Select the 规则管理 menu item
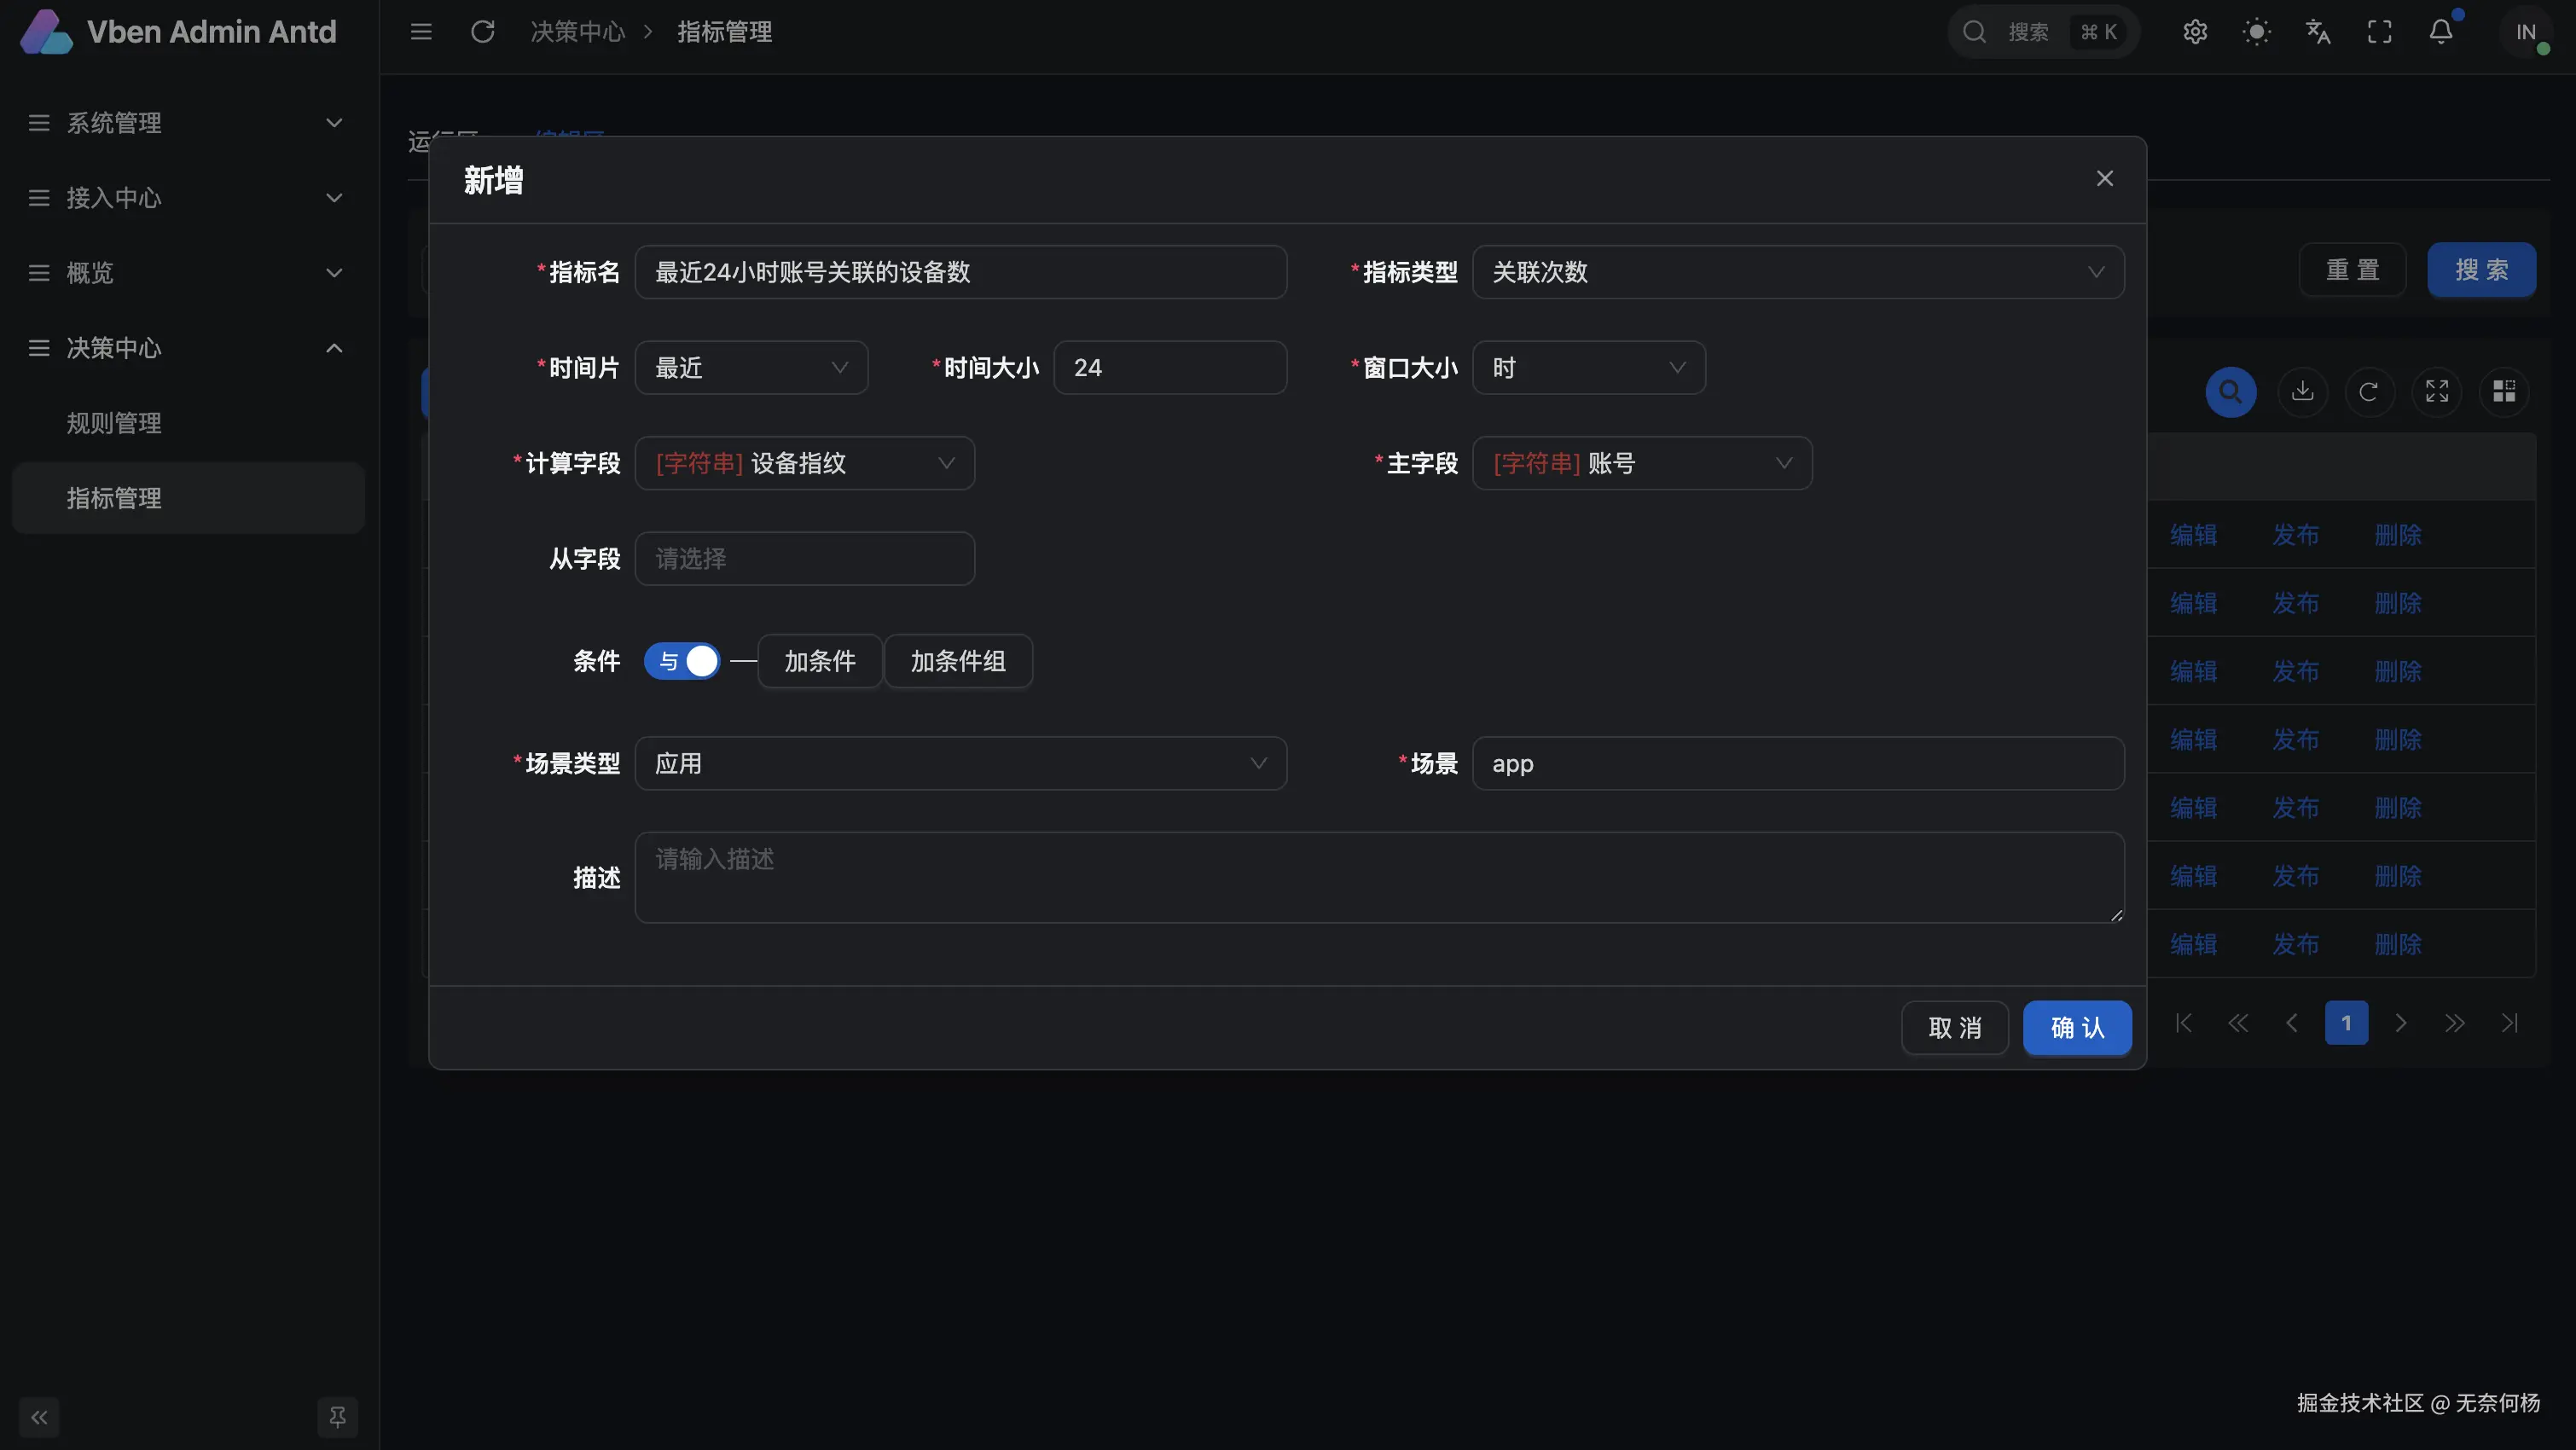This screenshot has width=2576, height=1450. click(x=114, y=423)
